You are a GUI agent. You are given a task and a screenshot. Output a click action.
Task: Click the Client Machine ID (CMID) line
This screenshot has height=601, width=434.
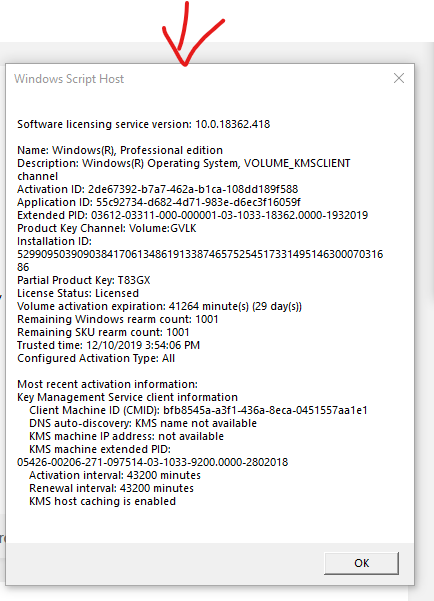(198, 411)
